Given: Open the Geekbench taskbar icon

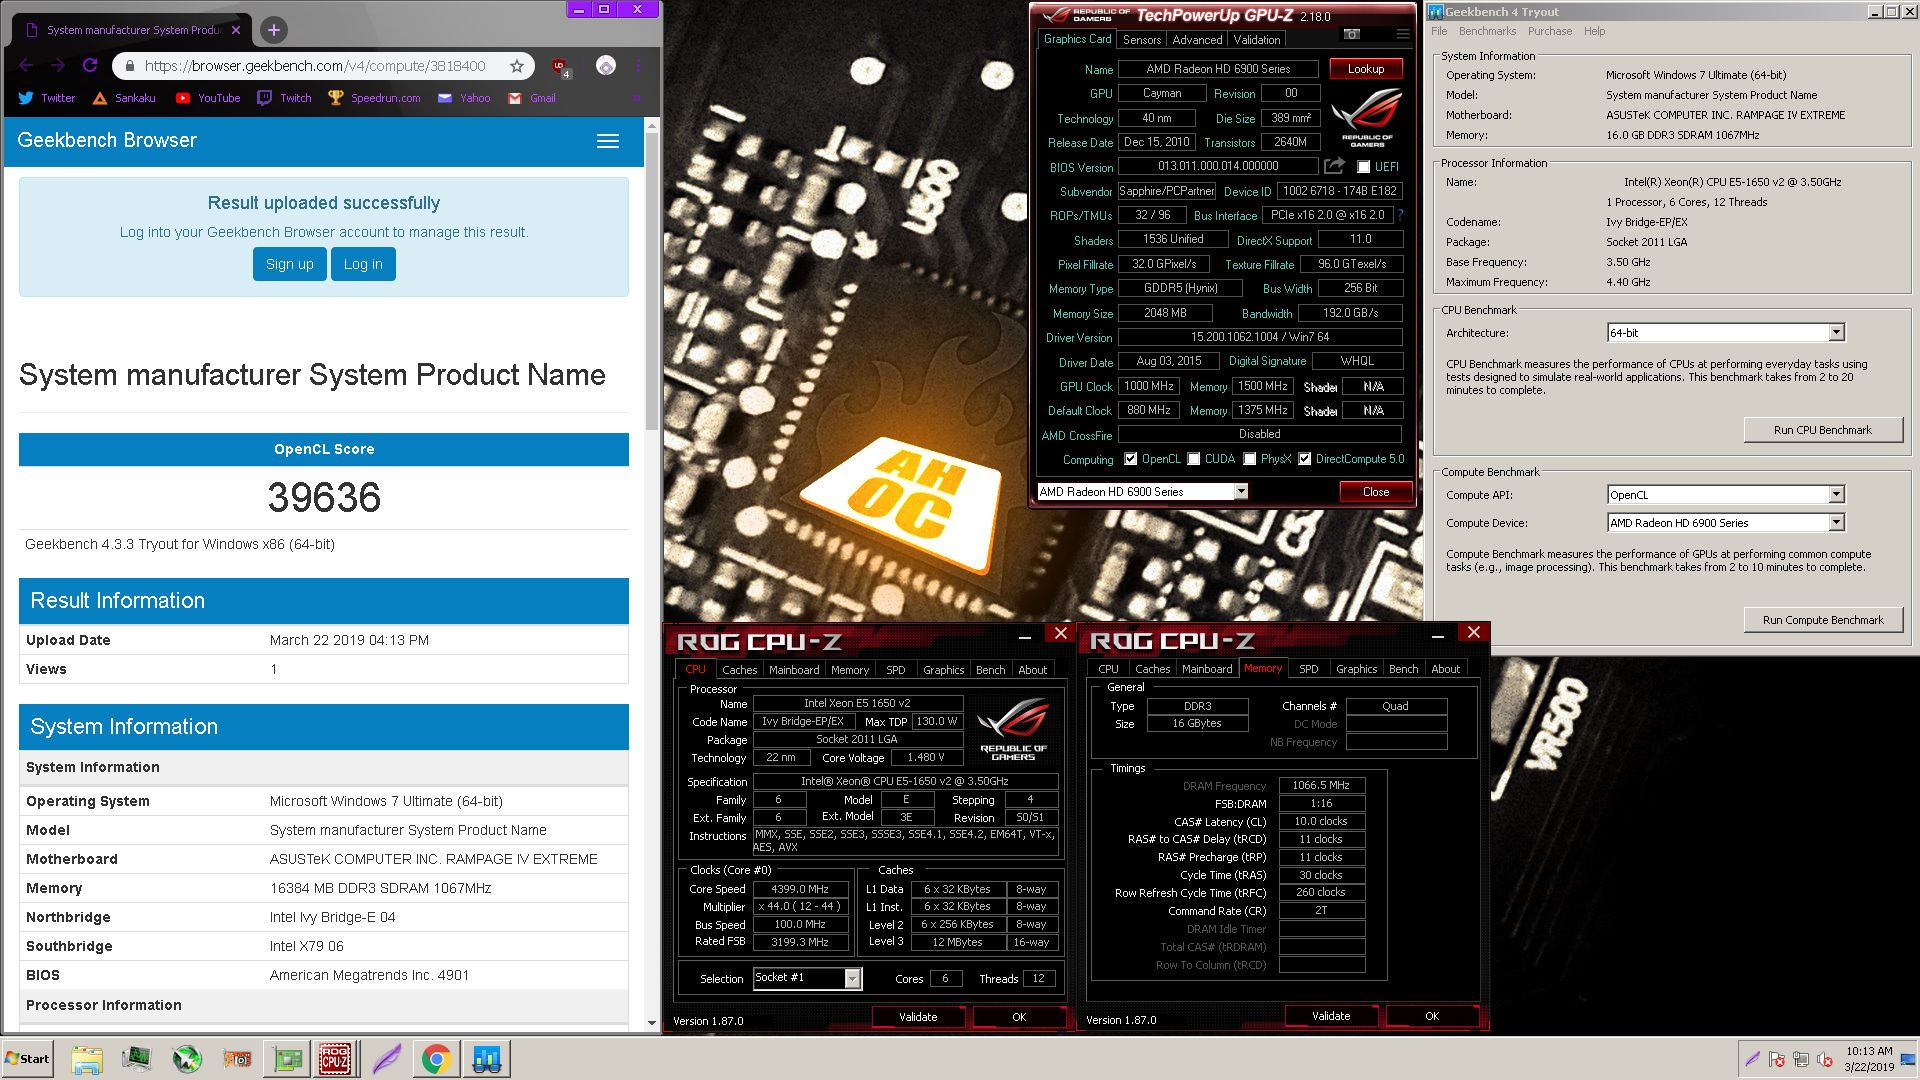Looking at the screenshot, I should [487, 1059].
